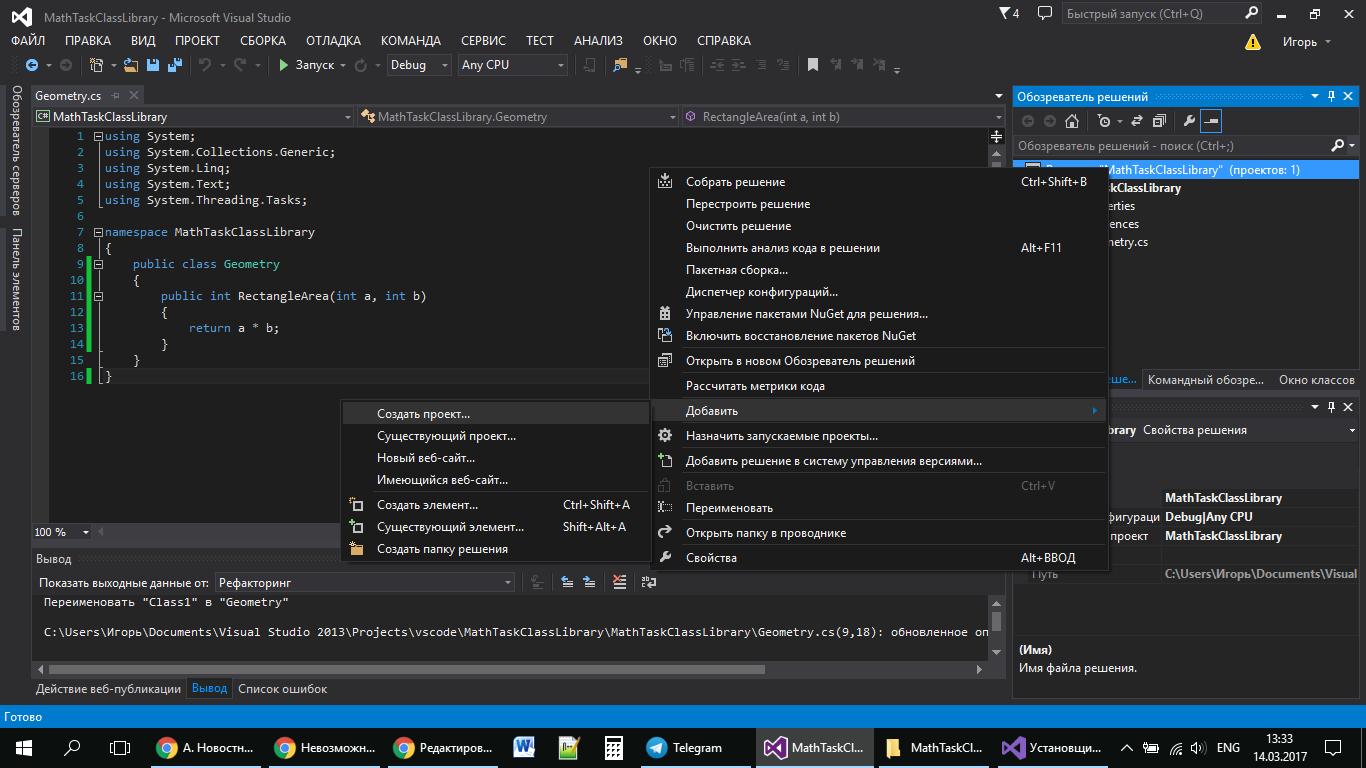Select Создать папку решения from the submenu

tap(496, 549)
